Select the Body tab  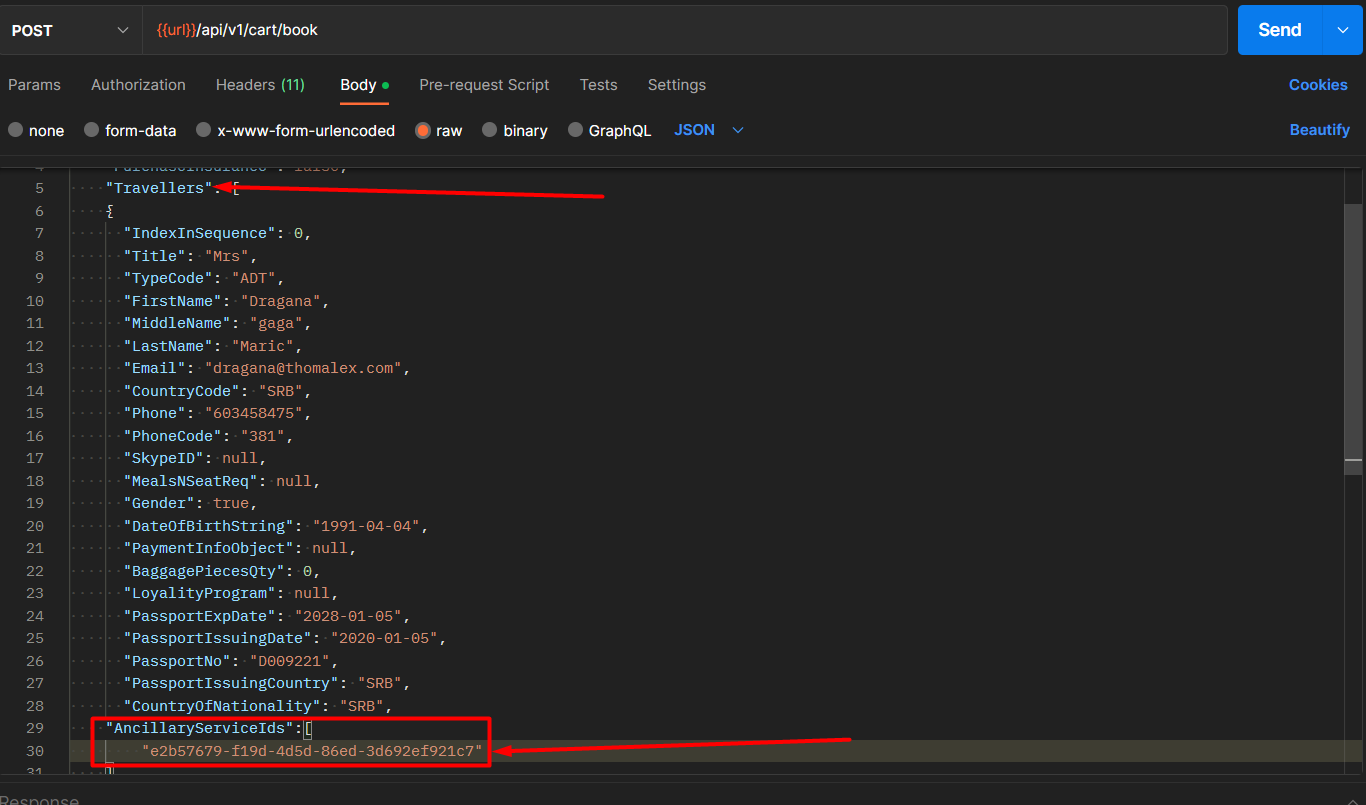[x=364, y=85]
